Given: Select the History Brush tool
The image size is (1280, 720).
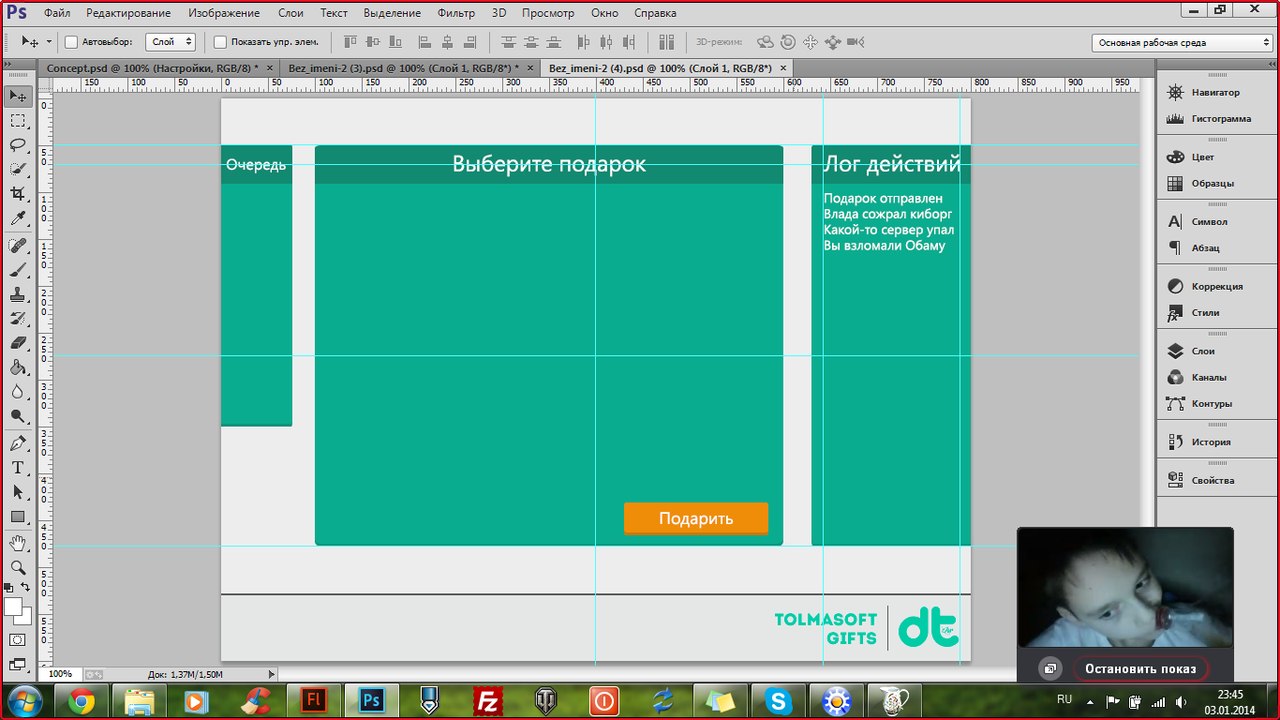Looking at the screenshot, I should [x=18, y=319].
